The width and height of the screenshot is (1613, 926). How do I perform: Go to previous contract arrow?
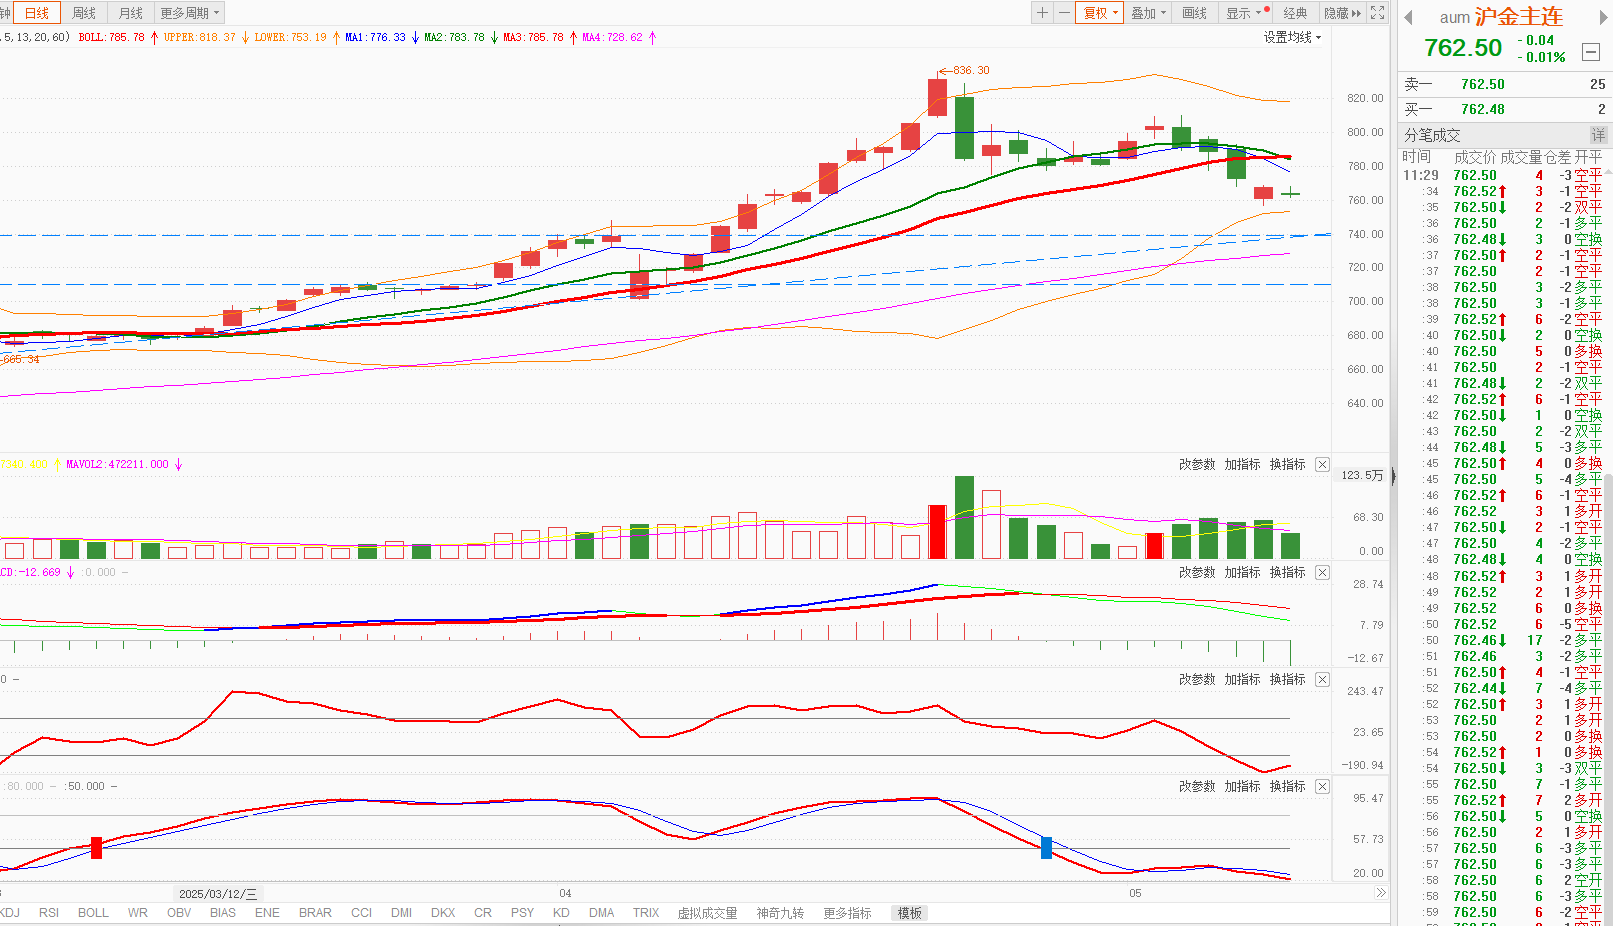(x=1409, y=17)
